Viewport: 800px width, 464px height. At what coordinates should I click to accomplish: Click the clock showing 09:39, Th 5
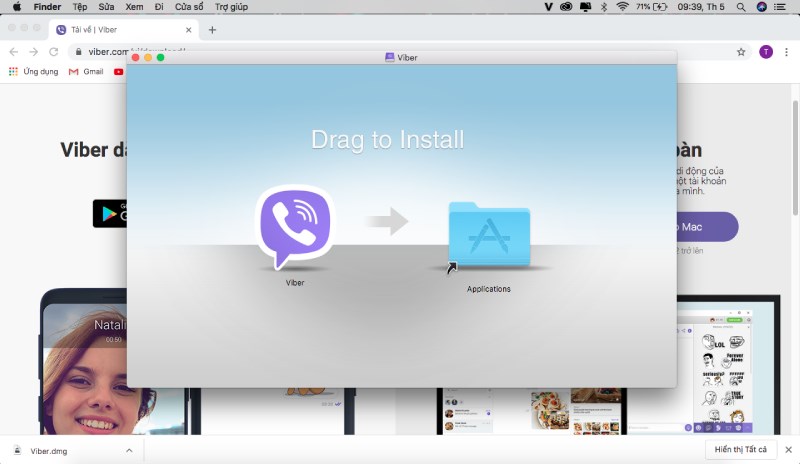click(x=701, y=7)
